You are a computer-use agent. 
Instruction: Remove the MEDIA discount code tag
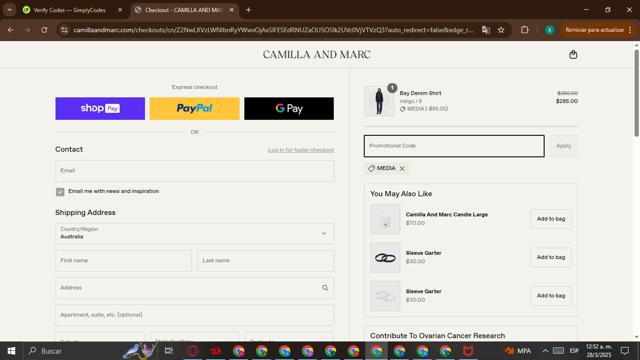[x=402, y=169]
